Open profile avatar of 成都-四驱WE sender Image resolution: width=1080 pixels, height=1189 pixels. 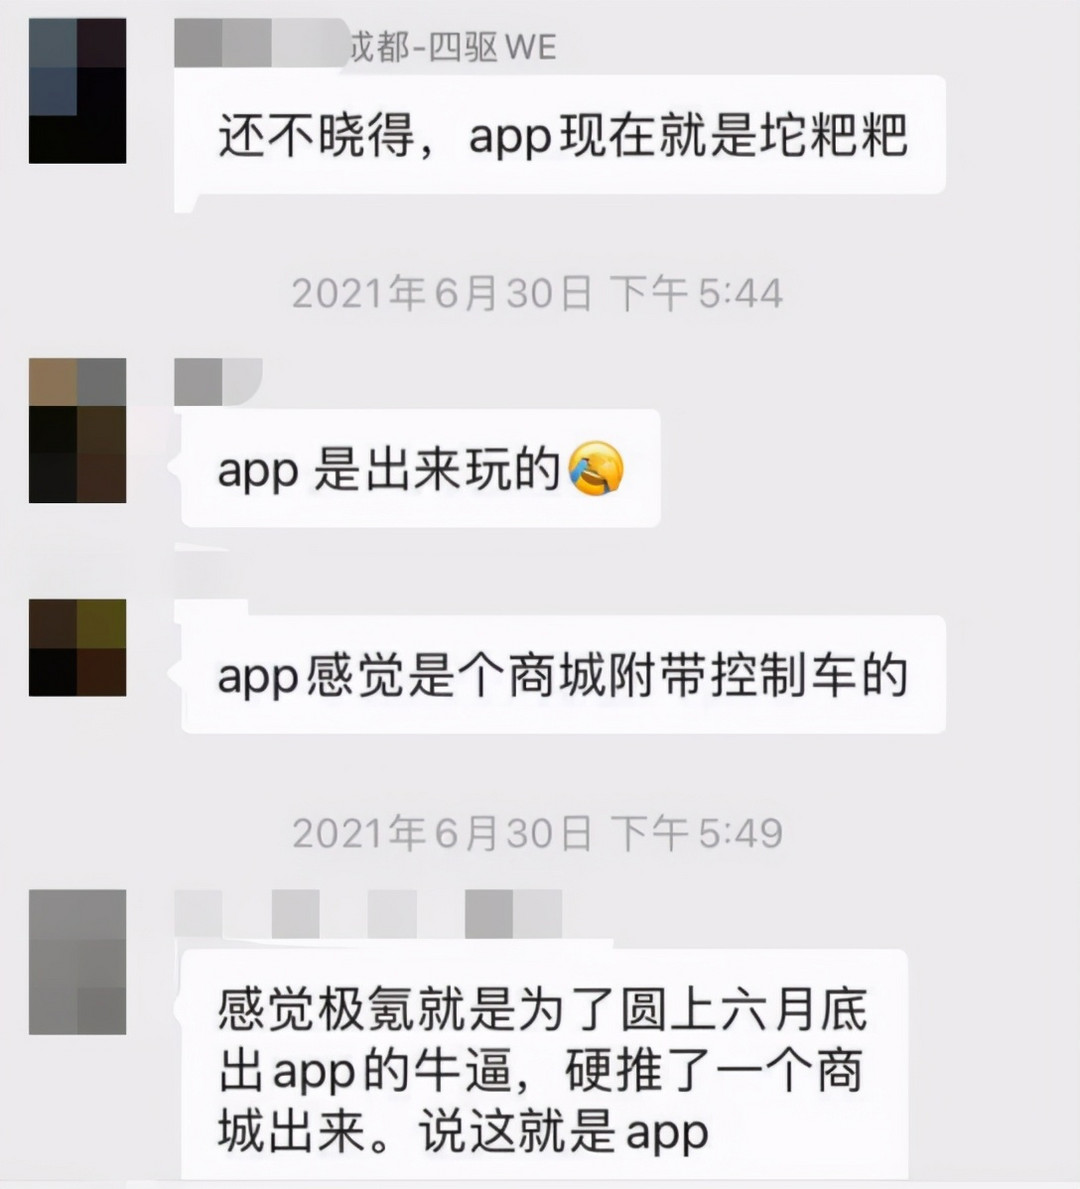tap(77, 91)
